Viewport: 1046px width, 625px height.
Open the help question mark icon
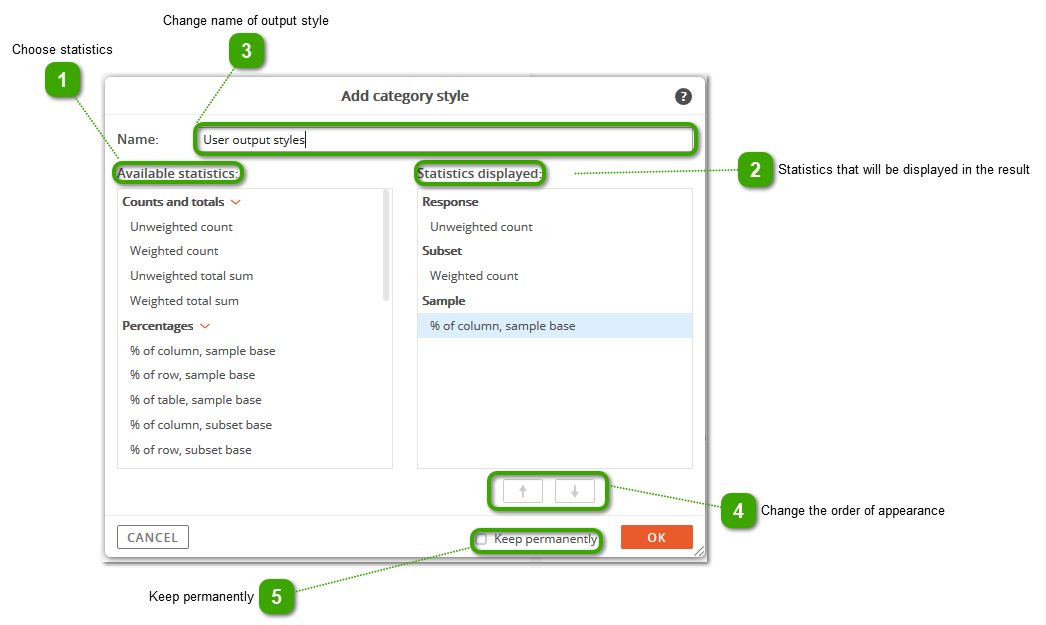click(682, 96)
